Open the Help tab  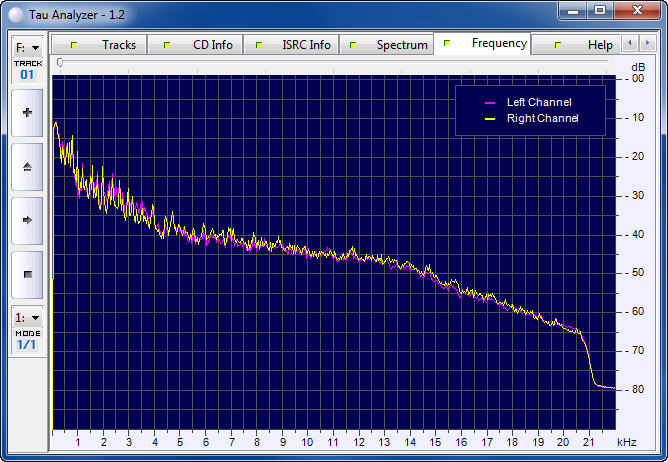click(588, 45)
